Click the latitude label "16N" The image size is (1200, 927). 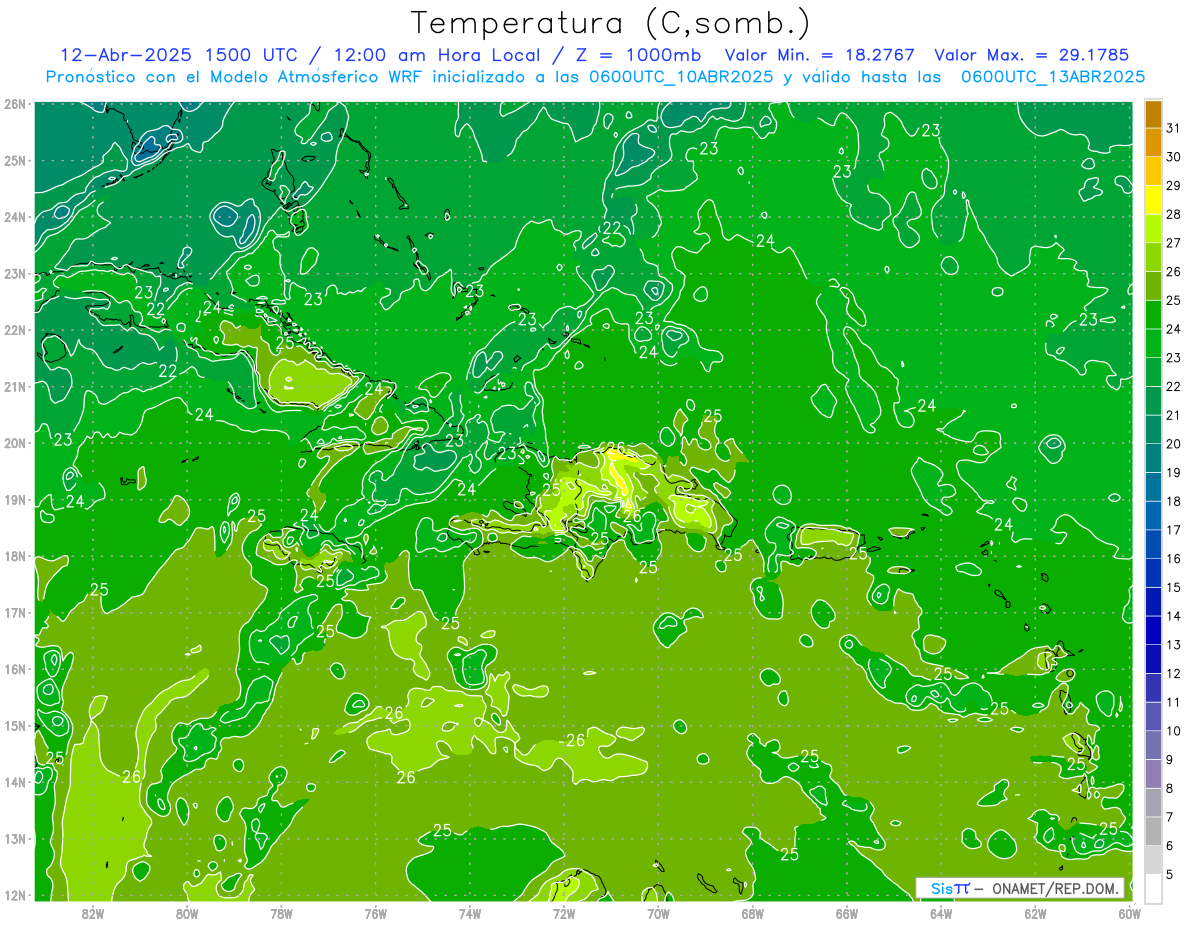point(14,669)
